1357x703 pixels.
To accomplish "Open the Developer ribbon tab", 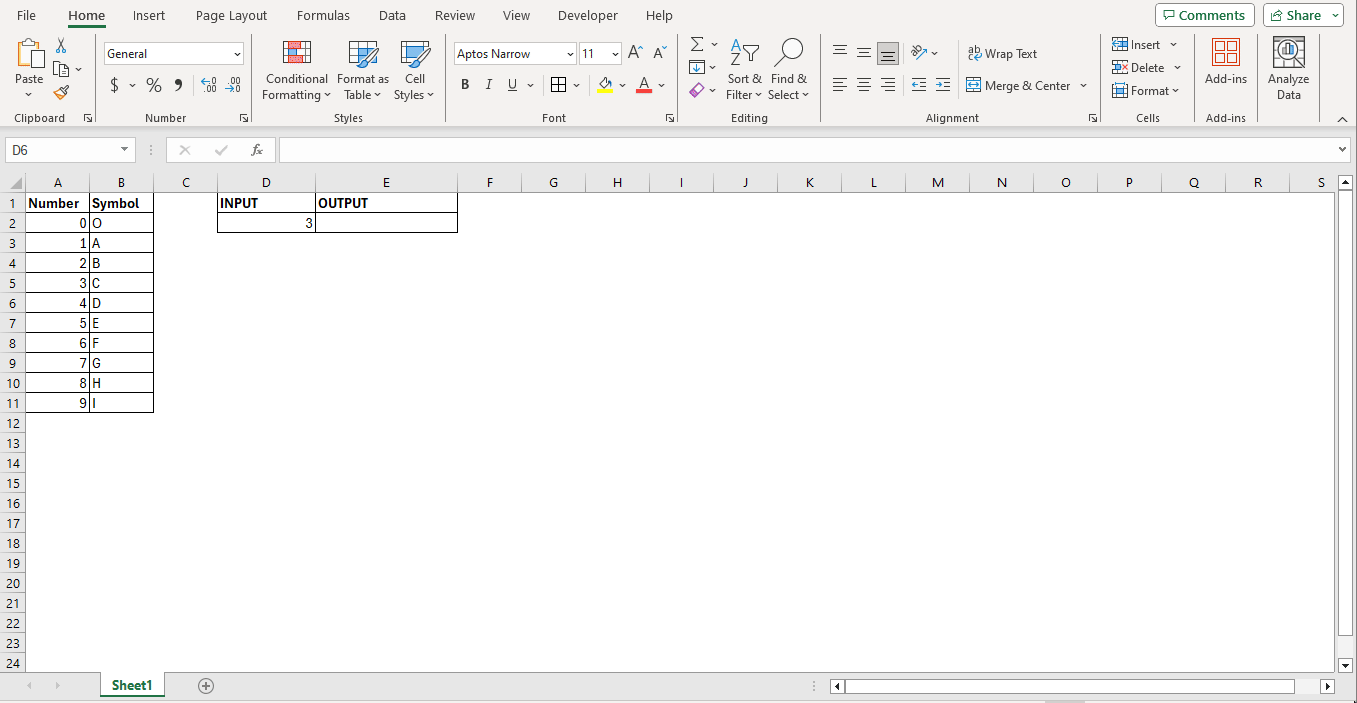I will 587,15.
